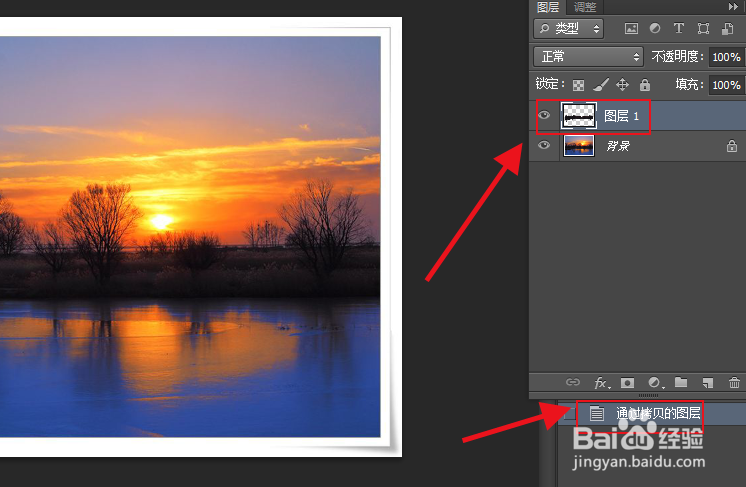Add a layer mask

point(628,382)
